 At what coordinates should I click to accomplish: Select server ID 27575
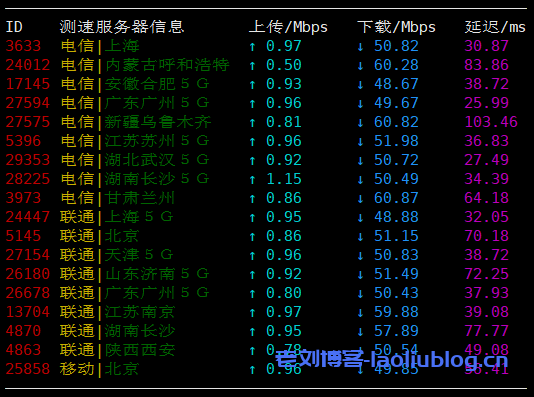tap(28, 122)
